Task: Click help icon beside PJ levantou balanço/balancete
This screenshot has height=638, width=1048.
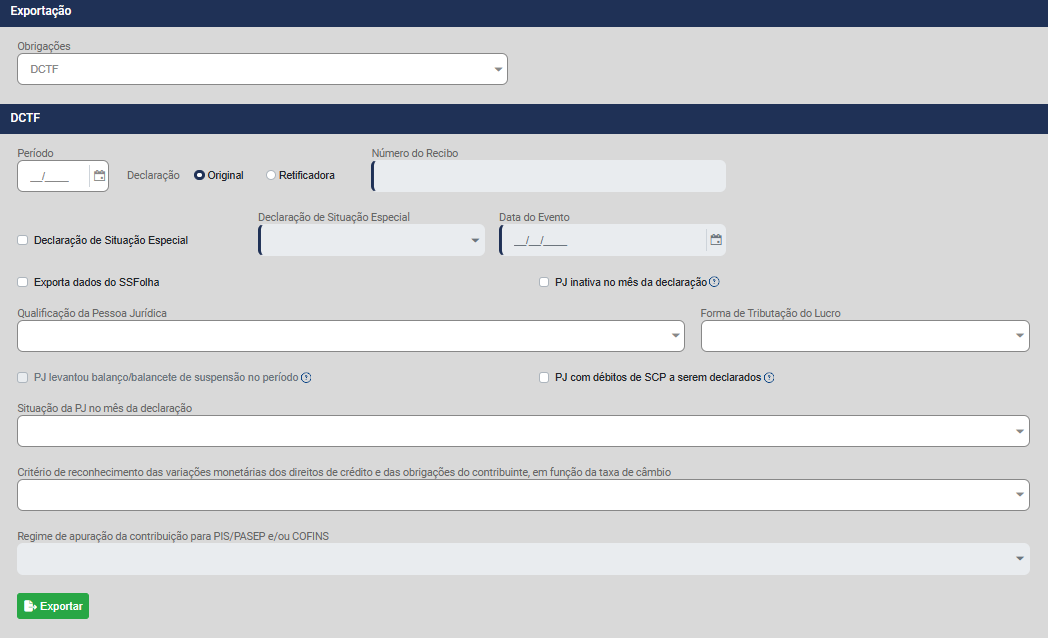Action: pyautogui.click(x=306, y=378)
